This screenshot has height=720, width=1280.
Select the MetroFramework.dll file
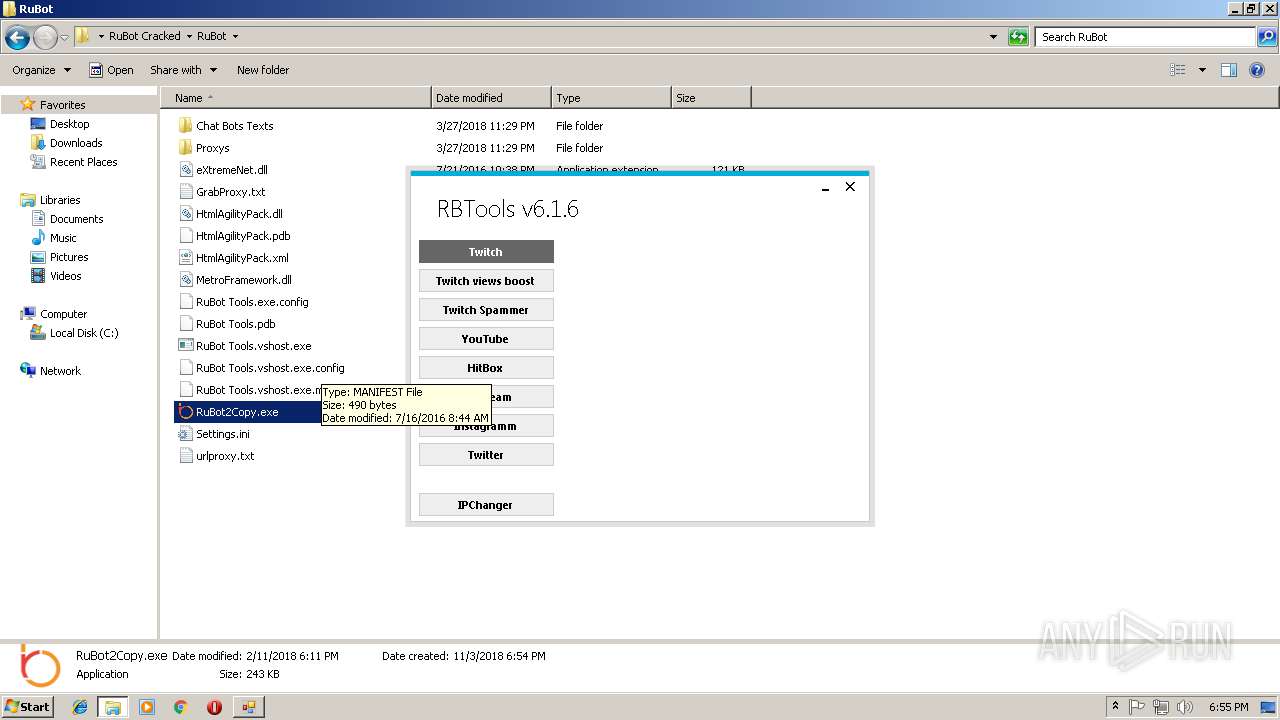[244, 280]
